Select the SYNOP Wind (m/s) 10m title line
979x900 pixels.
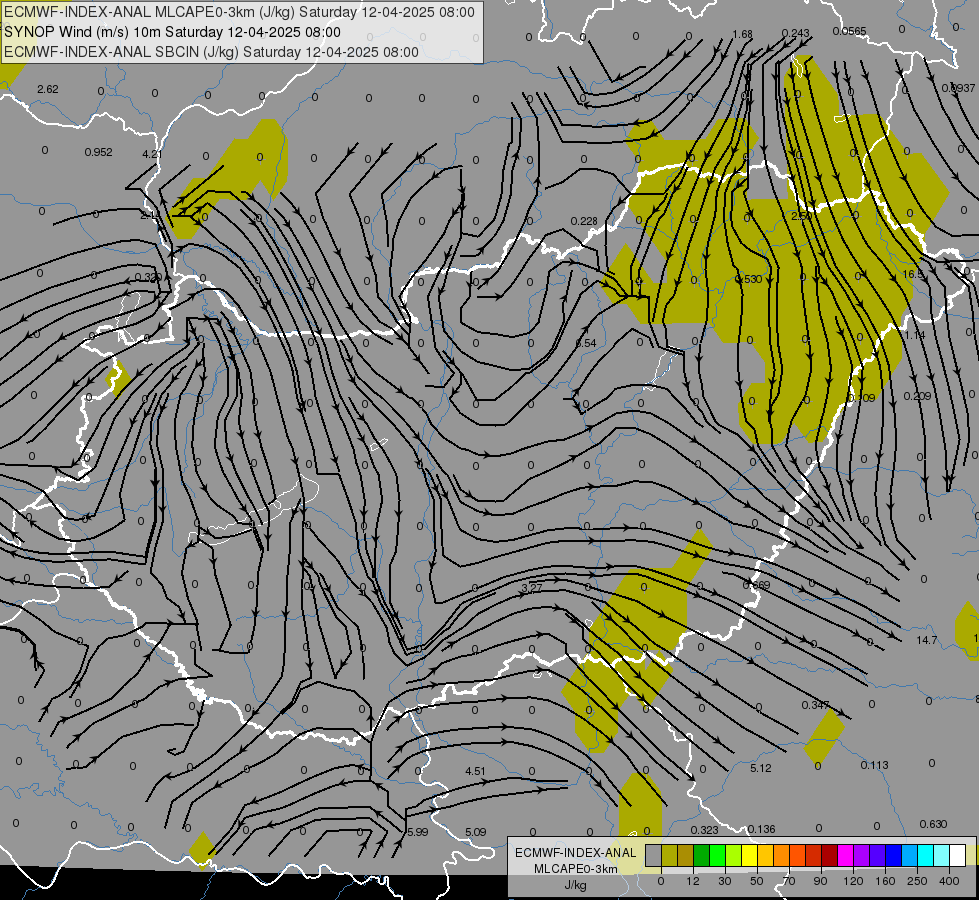point(172,32)
